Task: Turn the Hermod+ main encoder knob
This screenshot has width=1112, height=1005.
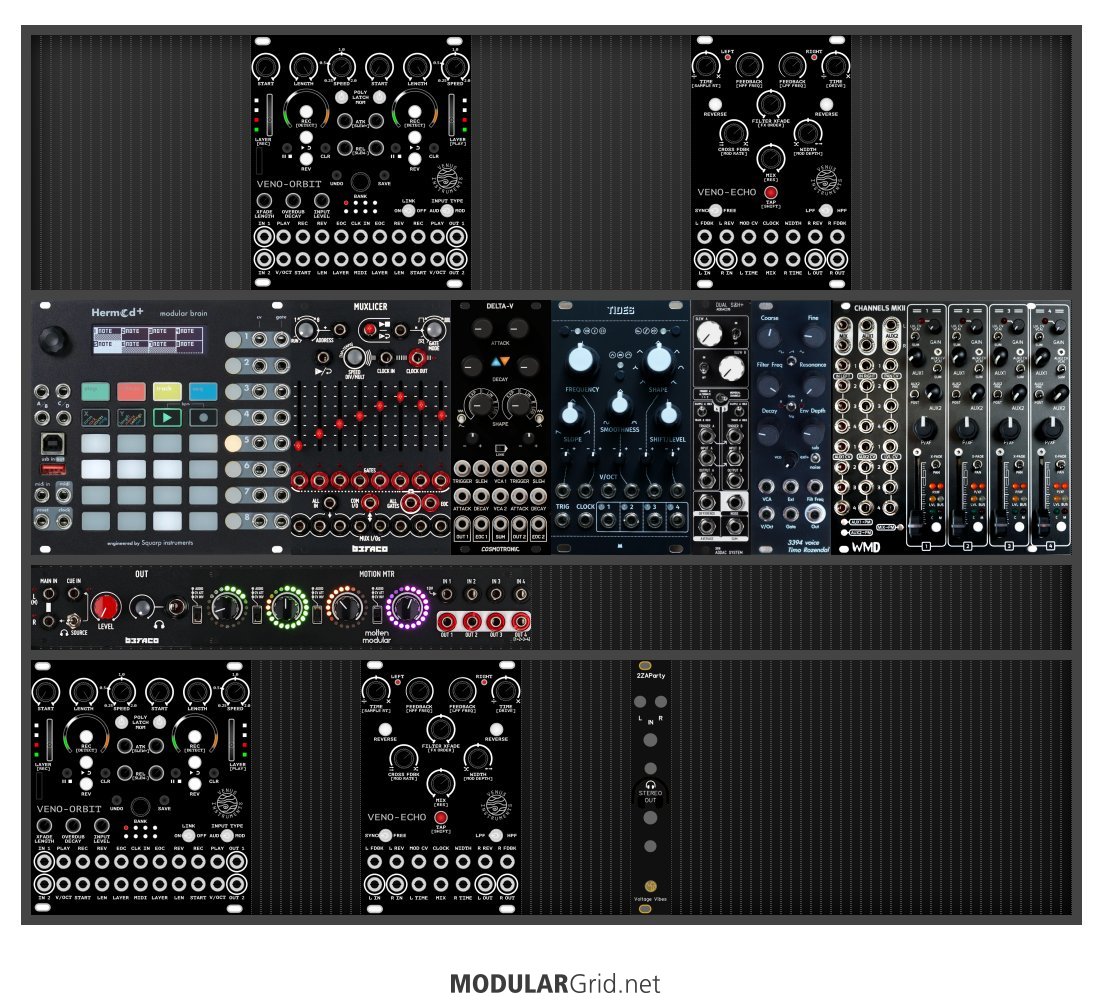Action: (54, 340)
